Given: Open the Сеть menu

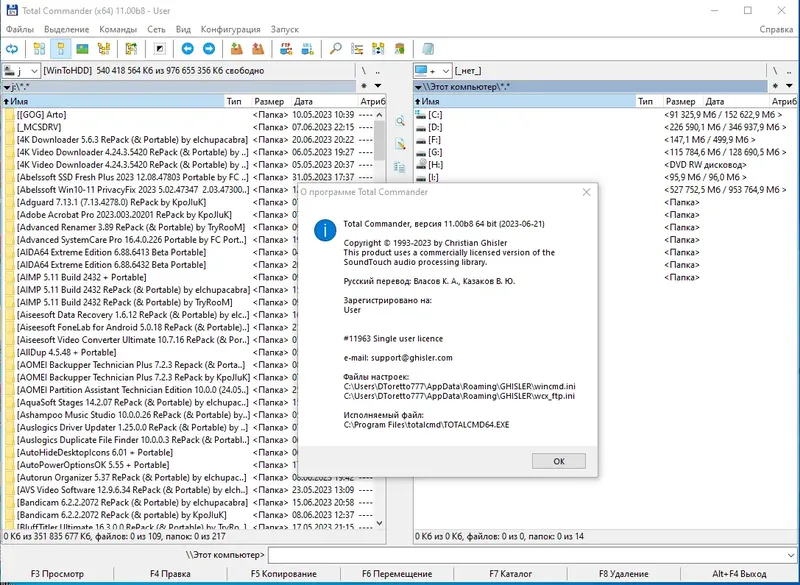Looking at the screenshot, I should 156,29.
